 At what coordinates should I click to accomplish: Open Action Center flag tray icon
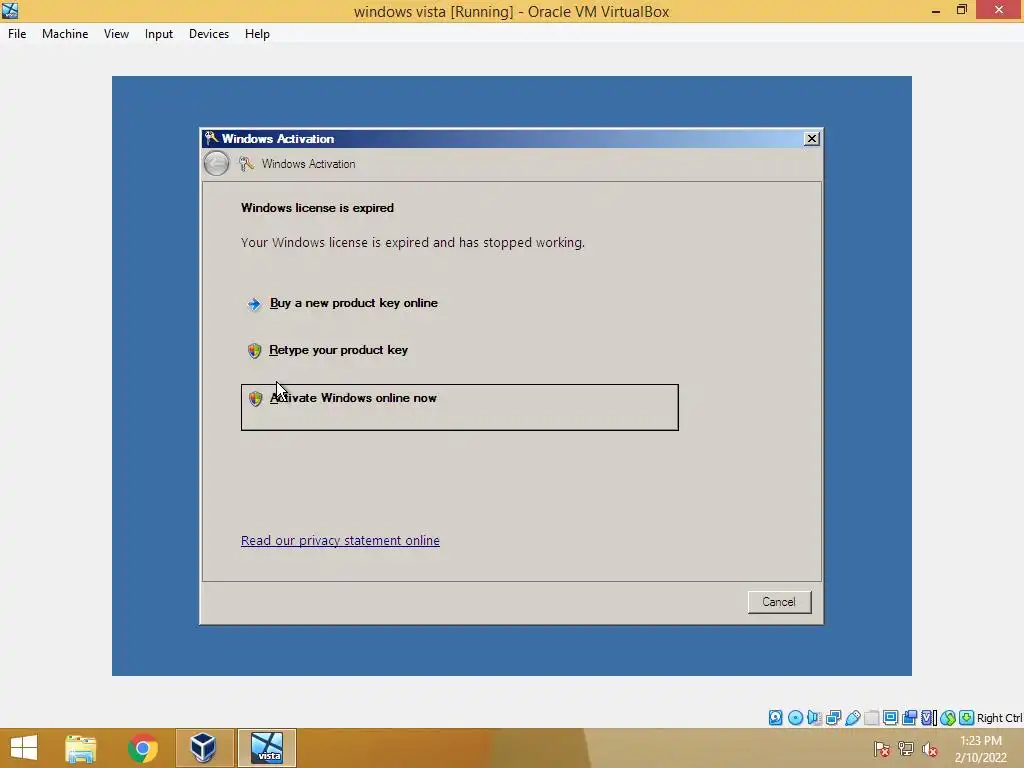[882, 749]
